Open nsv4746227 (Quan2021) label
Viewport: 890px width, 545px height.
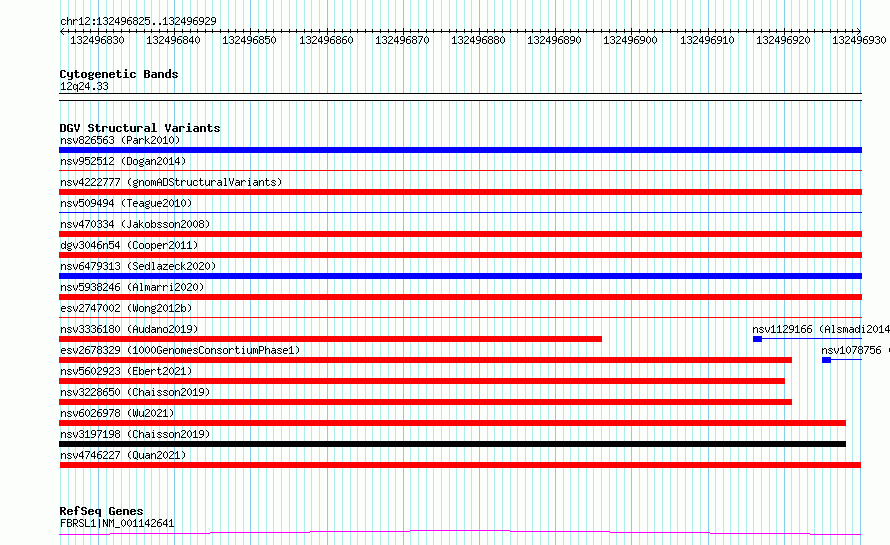[123, 455]
